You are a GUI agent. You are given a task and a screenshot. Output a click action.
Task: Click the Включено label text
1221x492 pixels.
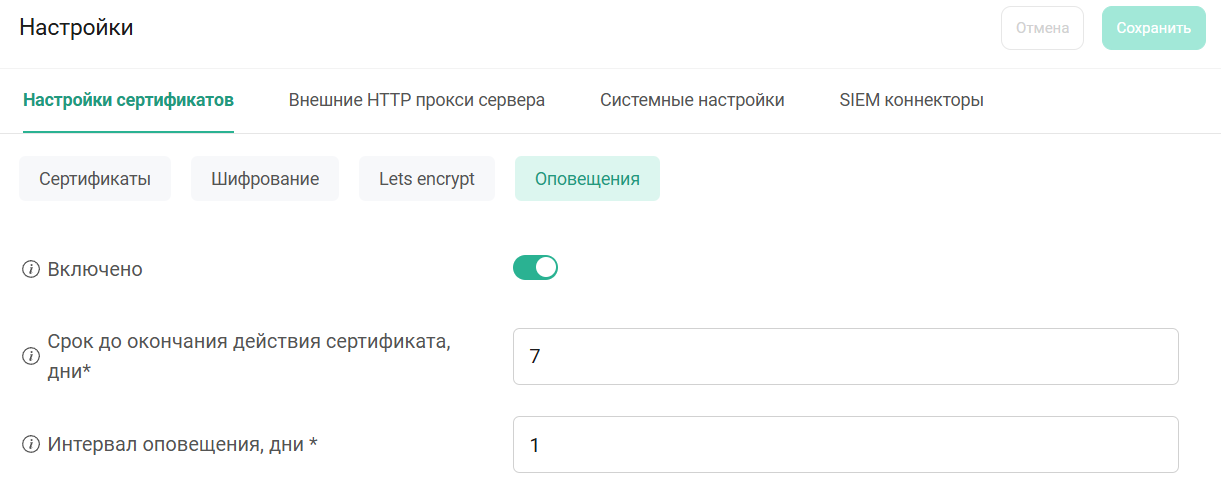[95, 270]
